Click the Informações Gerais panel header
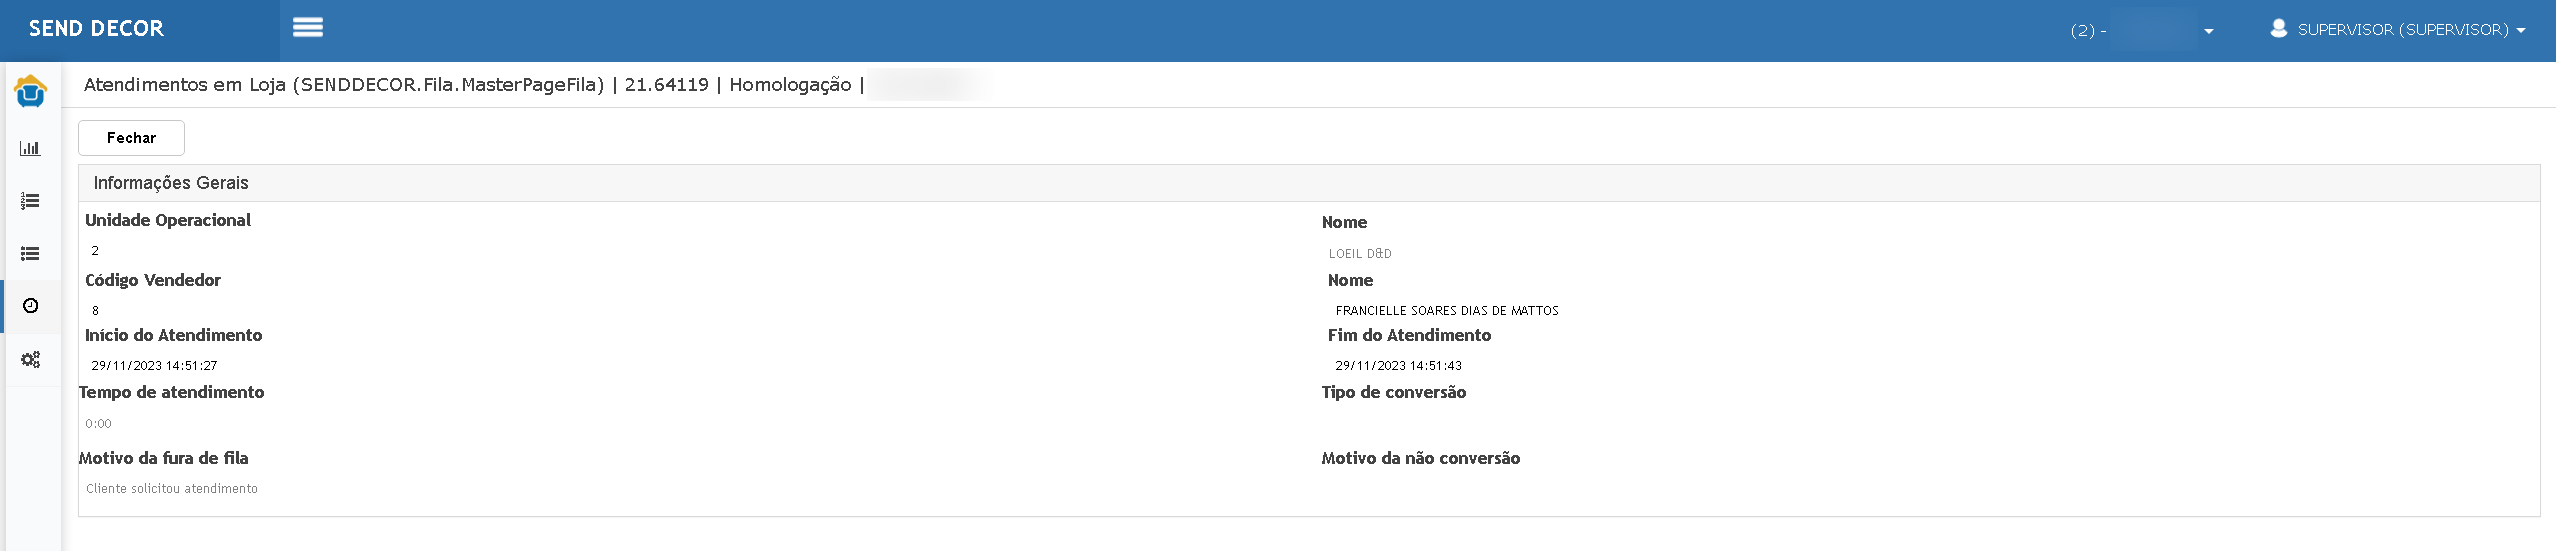Image resolution: width=2556 pixels, height=551 pixels. click(x=1309, y=183)
